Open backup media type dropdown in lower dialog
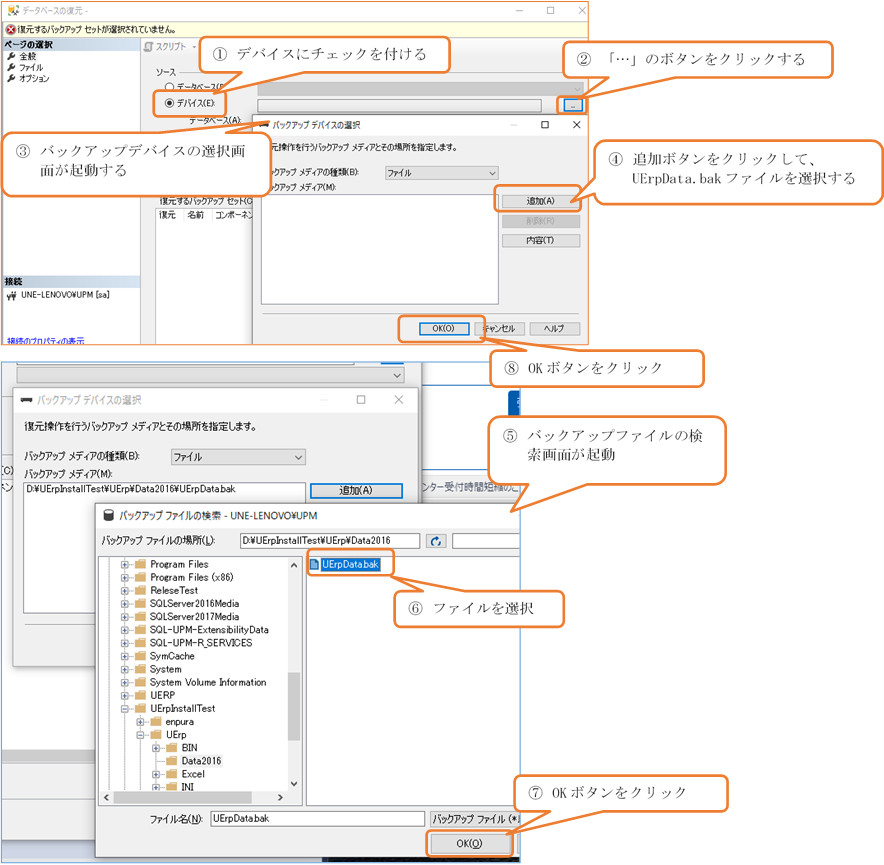This screenshot has height=865, width=884. point(238,457)
